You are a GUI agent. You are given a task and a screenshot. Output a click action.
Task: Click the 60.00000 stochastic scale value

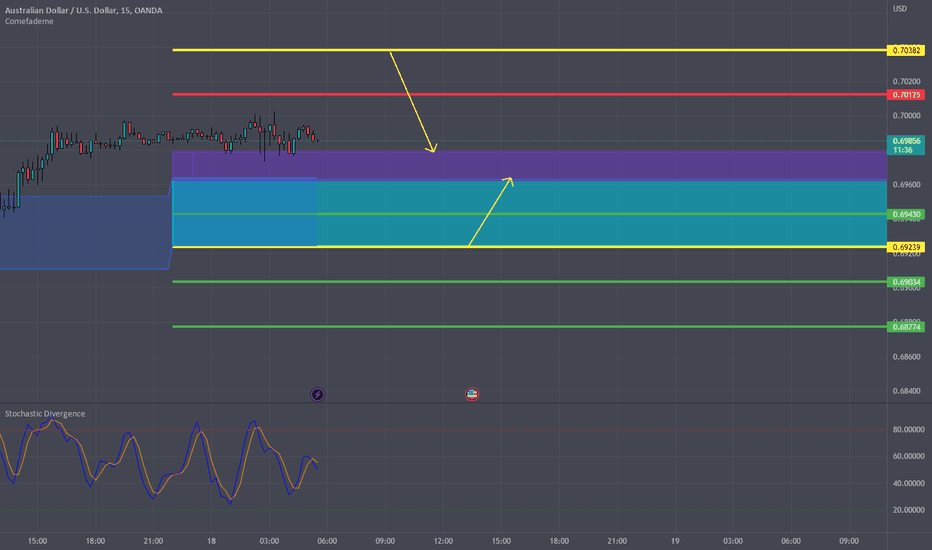point(908,456)
